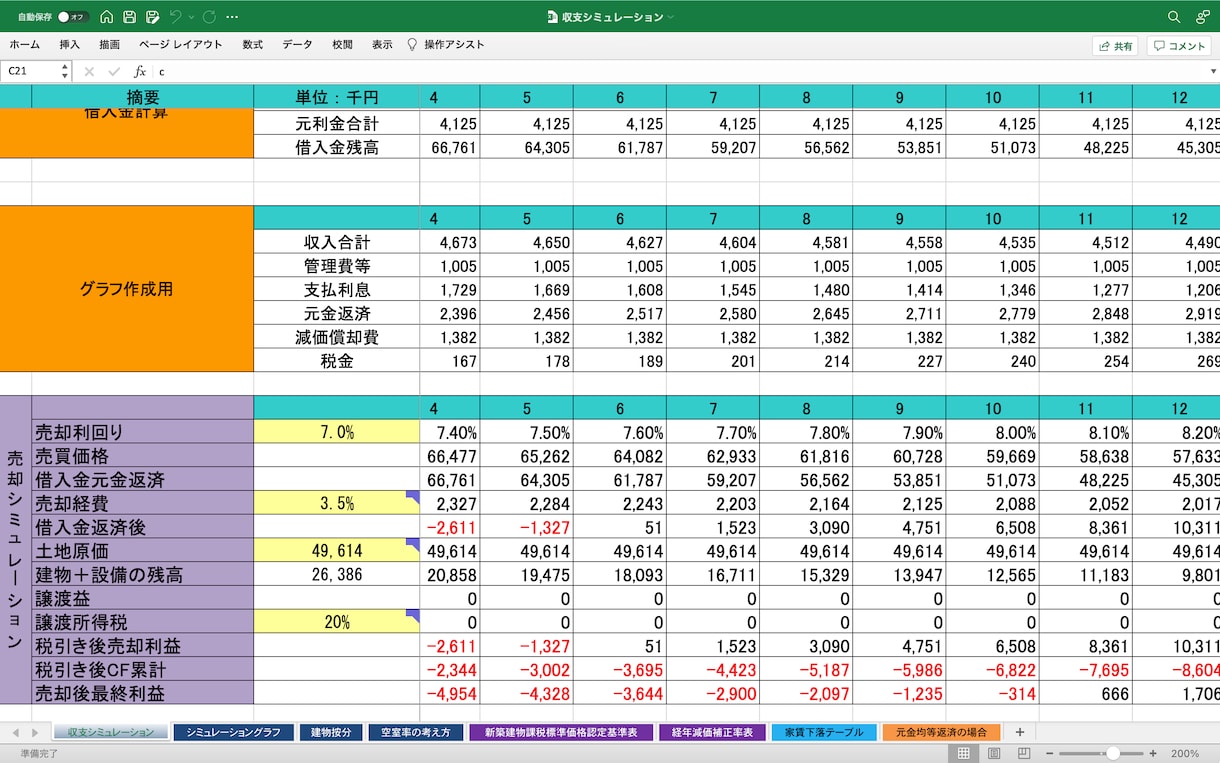Click the 摘要 header cell
Viewport: 1220px width, 763px height.
(142, 97)
